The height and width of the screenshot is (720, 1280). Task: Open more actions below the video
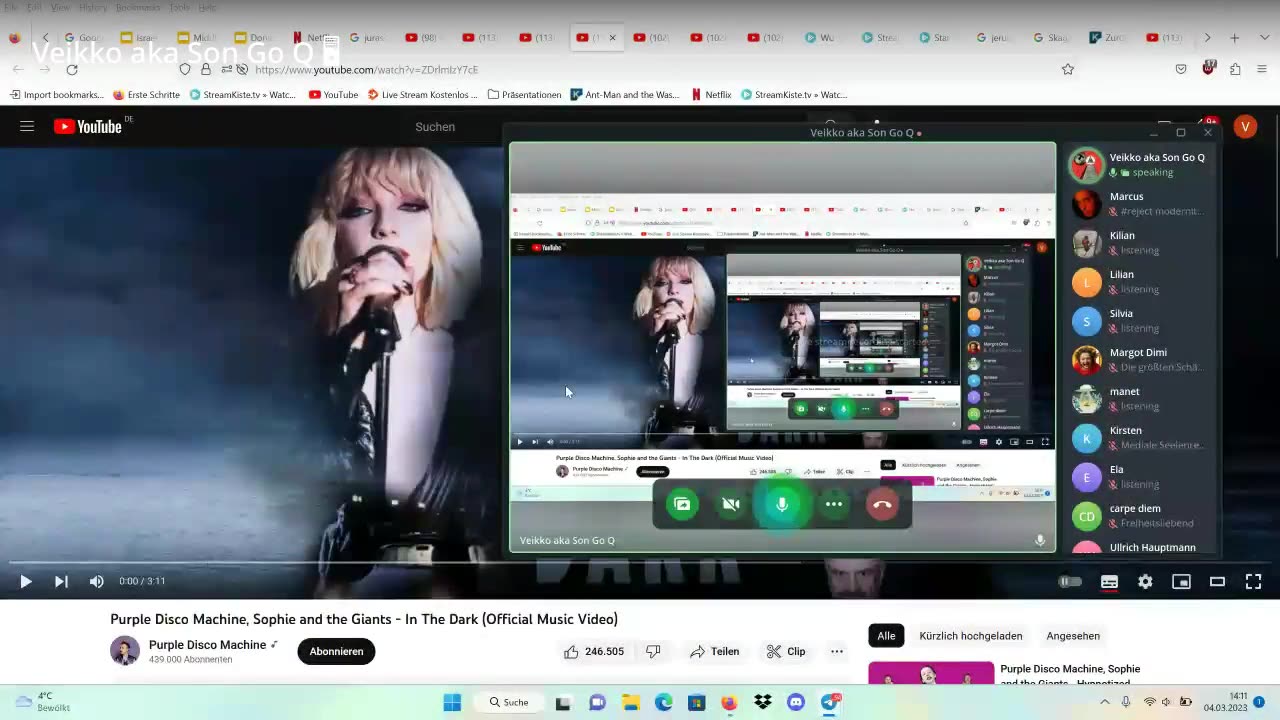pyautogui.click(x=837, y=651)
